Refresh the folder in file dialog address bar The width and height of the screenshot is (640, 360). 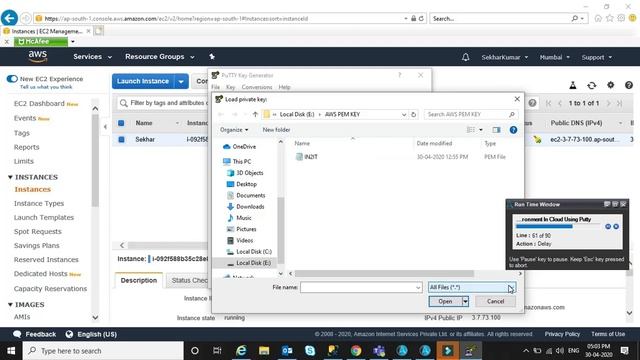413,114
